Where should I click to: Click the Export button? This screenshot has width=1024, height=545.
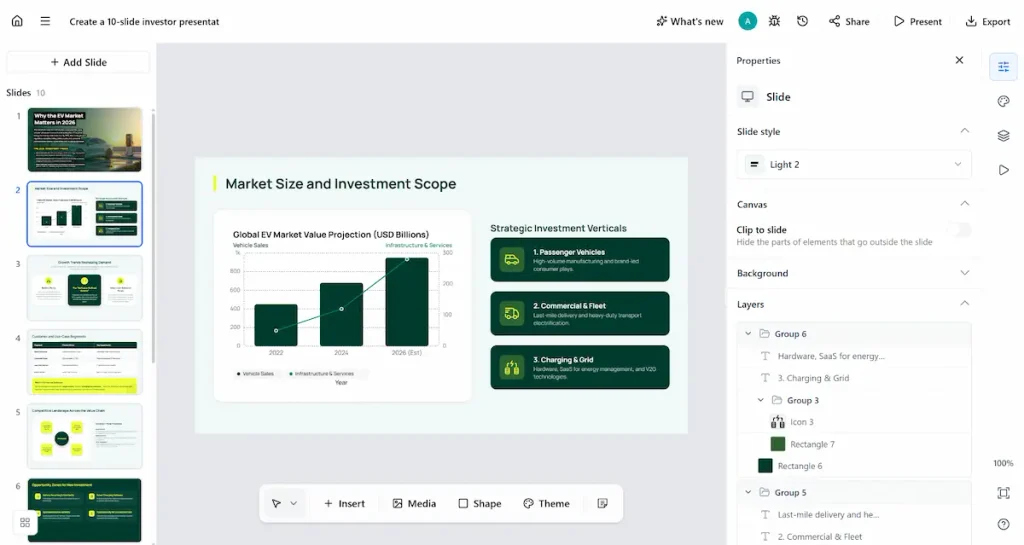pos(988,22)
